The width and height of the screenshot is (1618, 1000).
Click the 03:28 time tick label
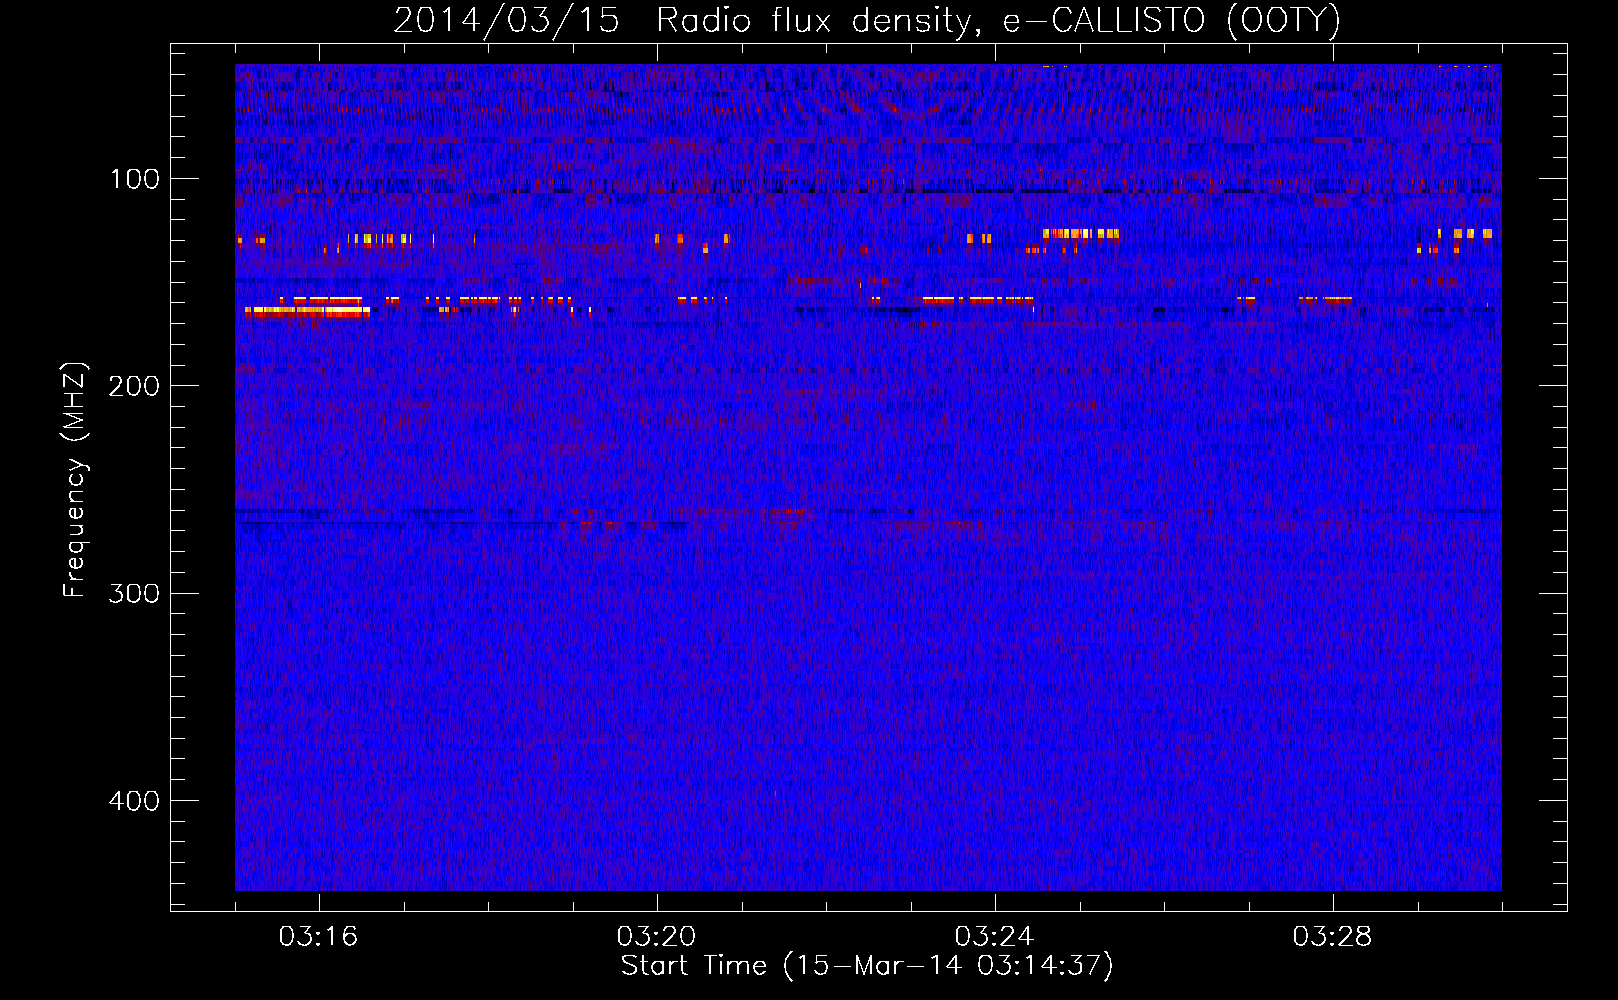1333,936
